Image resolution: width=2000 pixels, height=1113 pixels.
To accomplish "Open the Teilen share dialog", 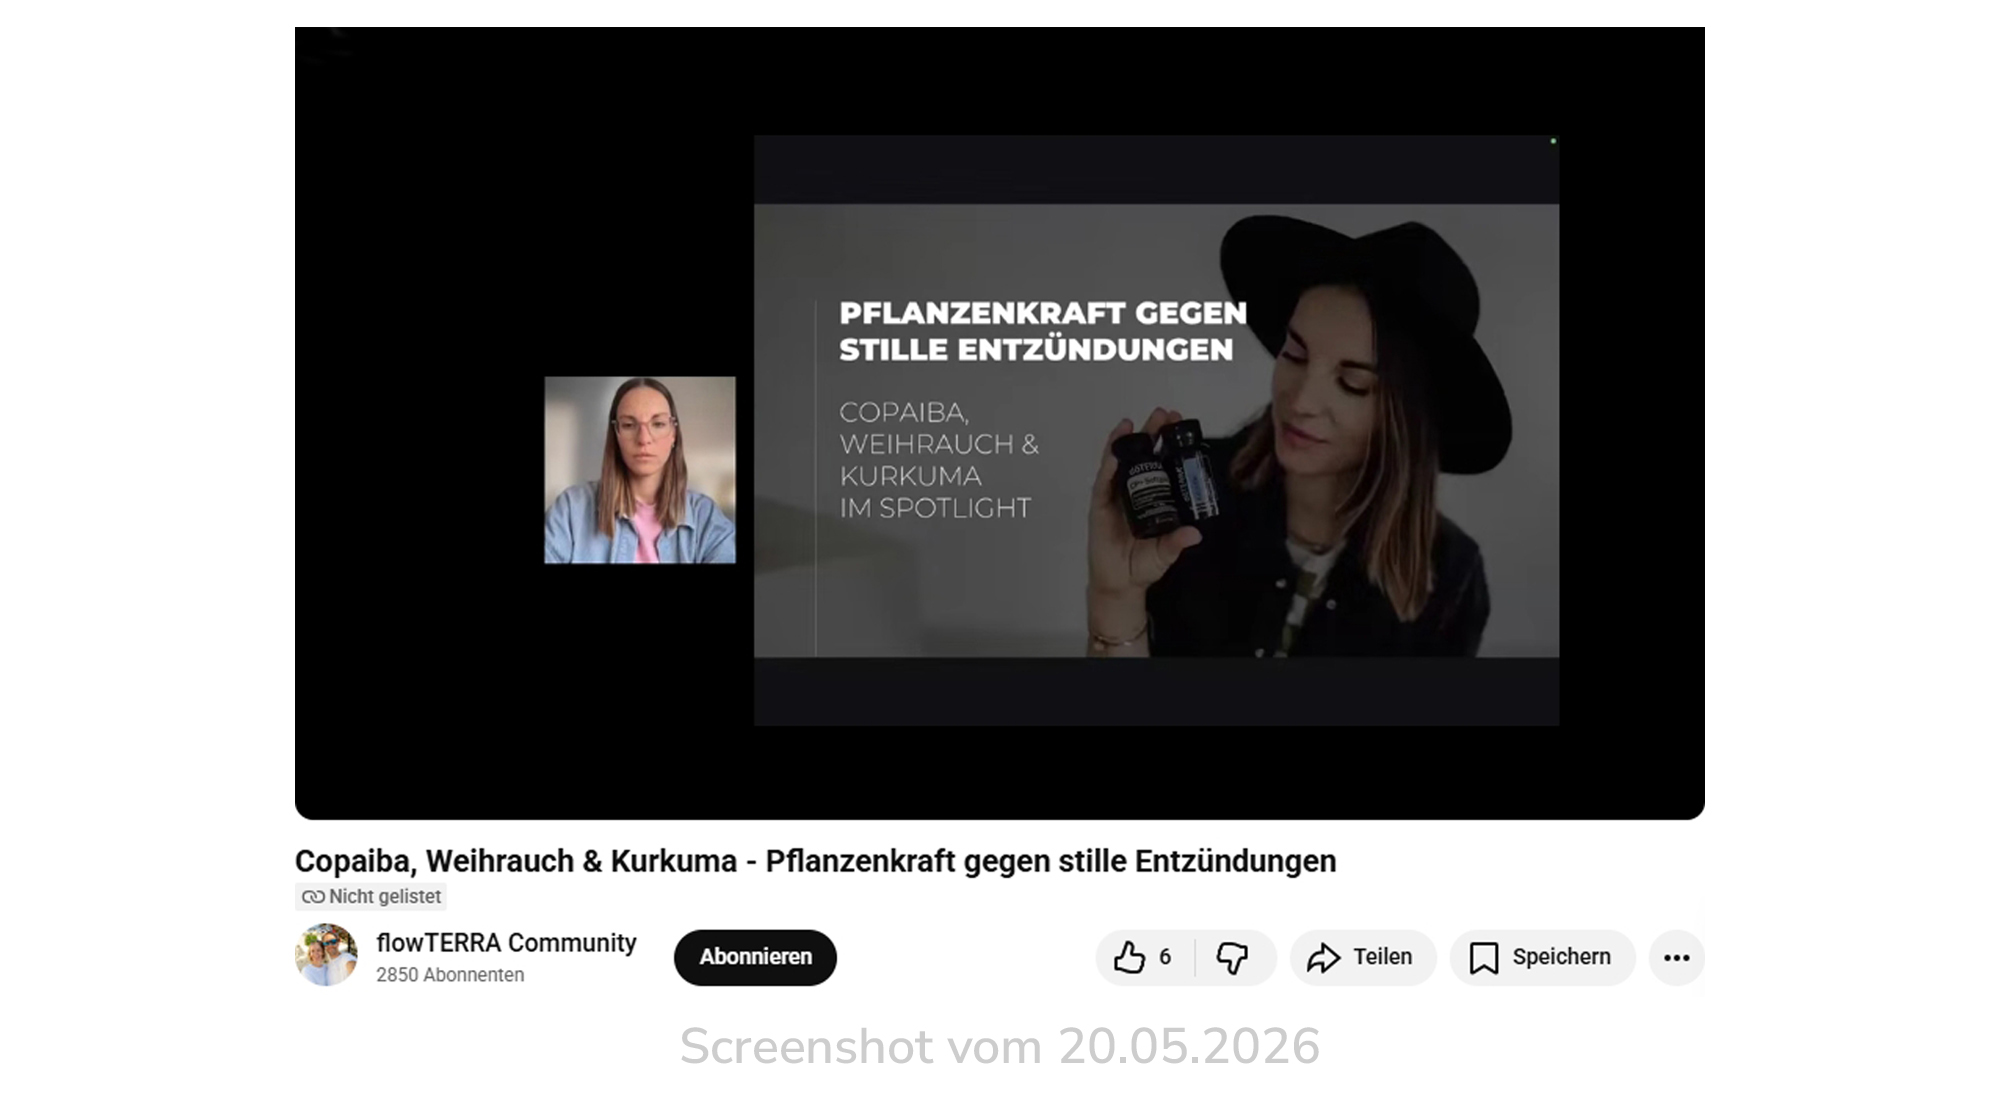I will point(1363,957).
